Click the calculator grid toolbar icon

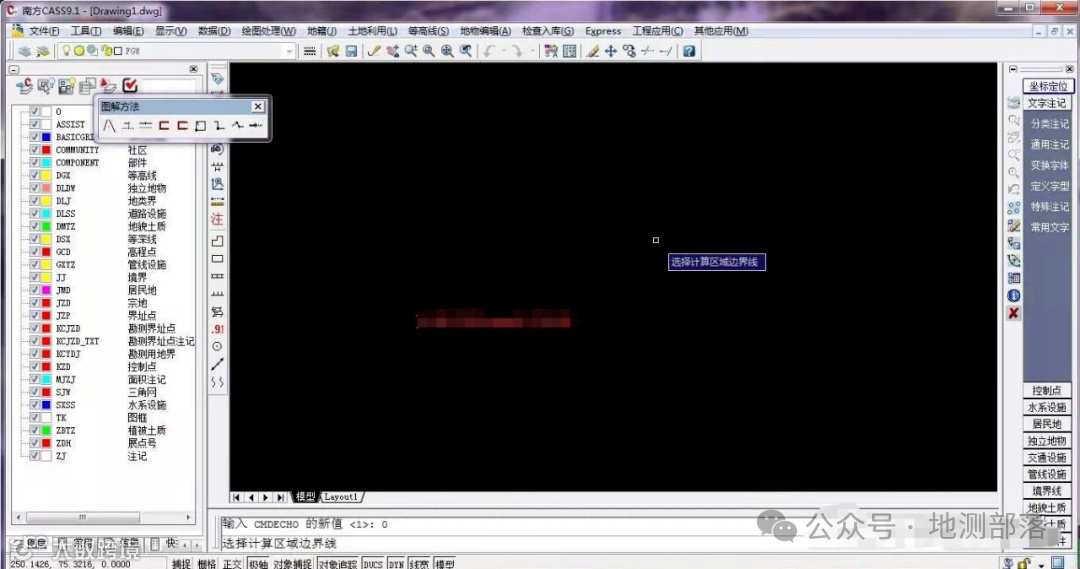click(570, 51)
